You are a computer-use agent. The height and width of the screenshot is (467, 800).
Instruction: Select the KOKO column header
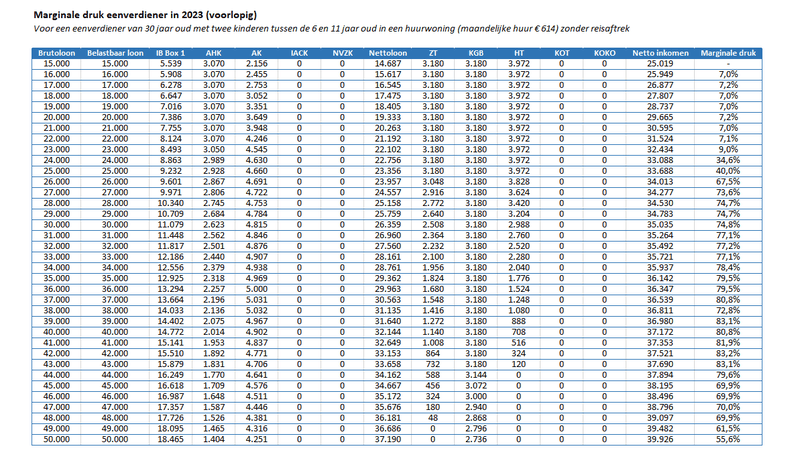click(605, 53)
